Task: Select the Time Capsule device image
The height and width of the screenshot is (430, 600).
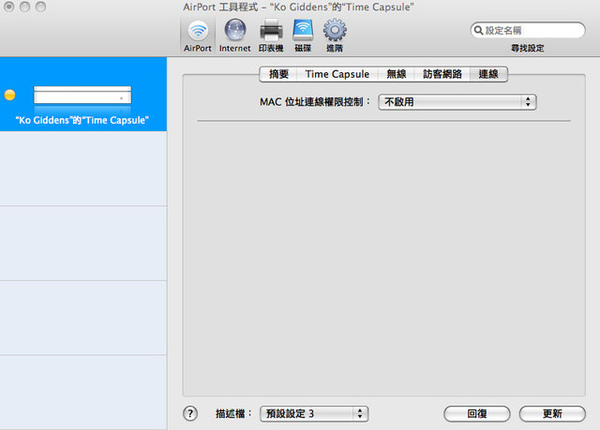Action: [x=82, y=95]
